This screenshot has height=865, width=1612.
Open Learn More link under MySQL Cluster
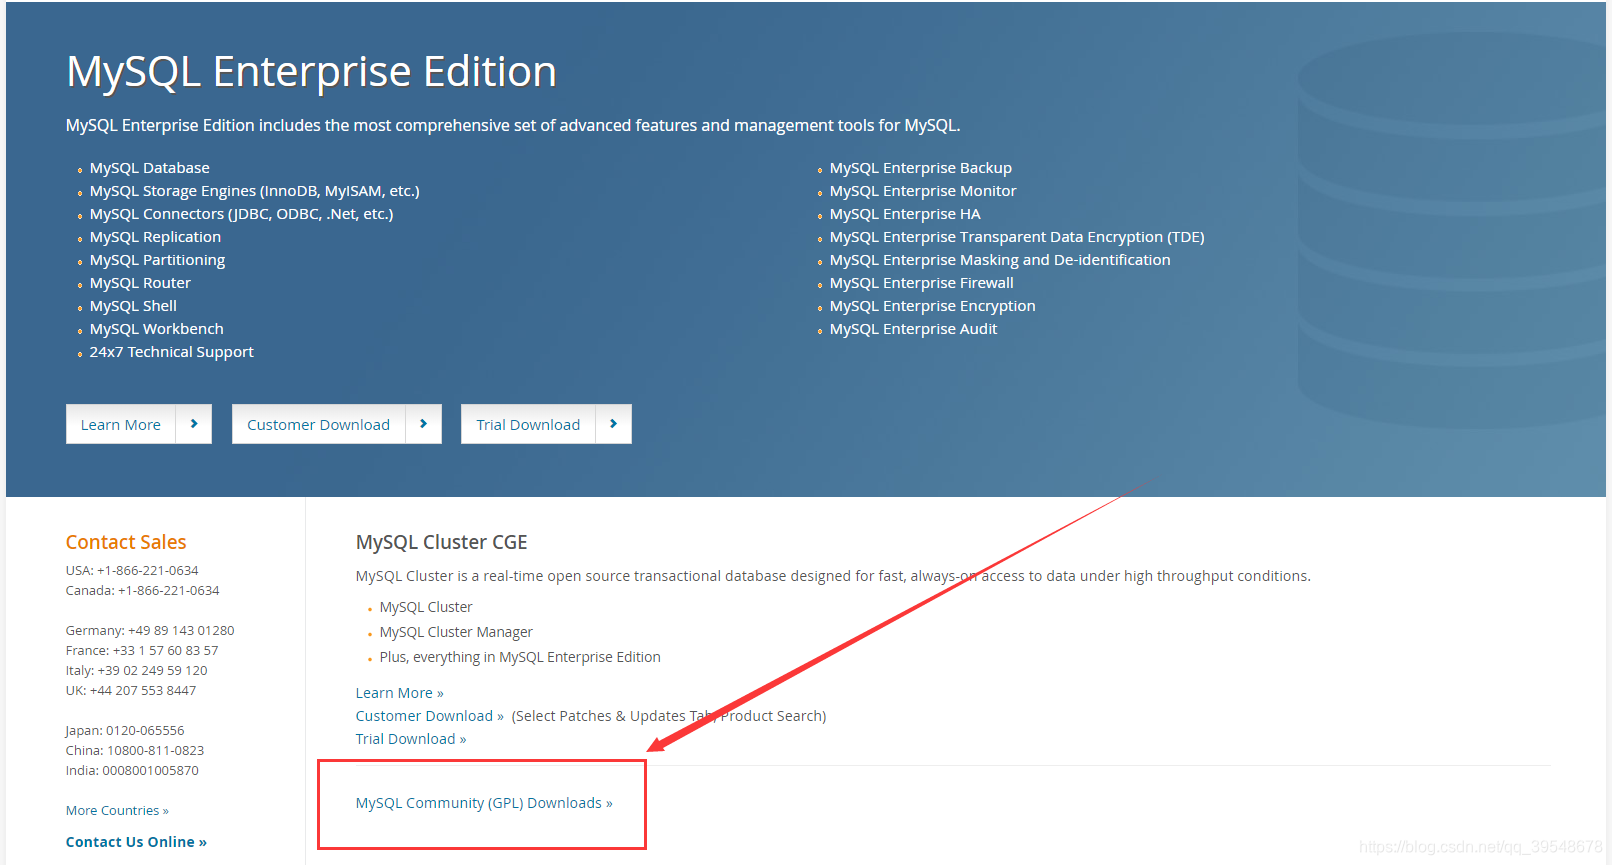(399, 693)
